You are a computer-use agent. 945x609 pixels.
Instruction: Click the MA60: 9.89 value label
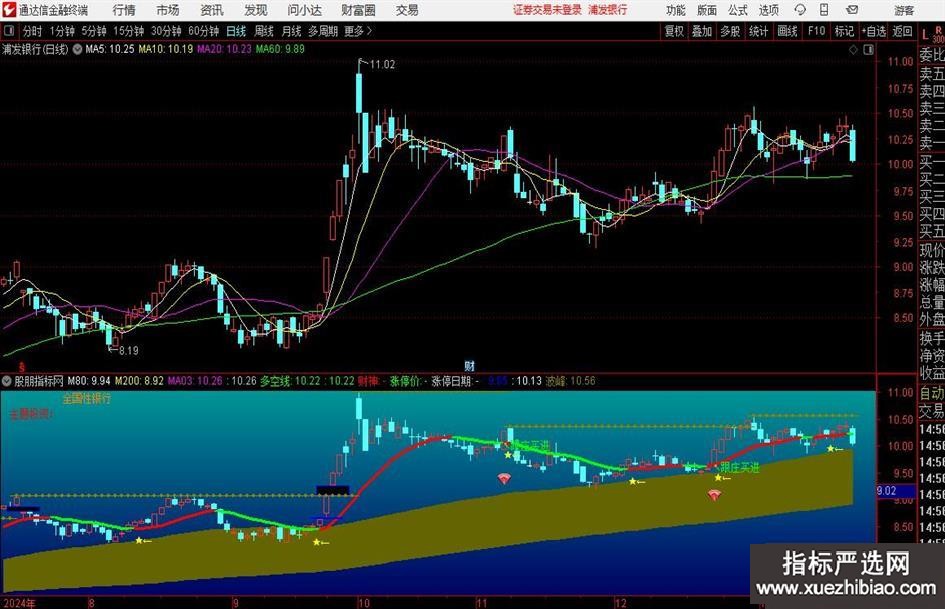(280, 49)
